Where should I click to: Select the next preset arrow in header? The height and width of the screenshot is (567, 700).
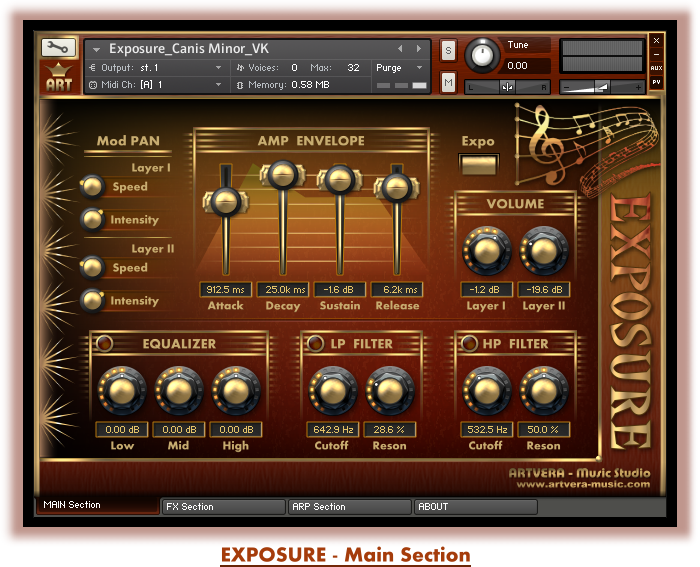click(x=417, y=48)
